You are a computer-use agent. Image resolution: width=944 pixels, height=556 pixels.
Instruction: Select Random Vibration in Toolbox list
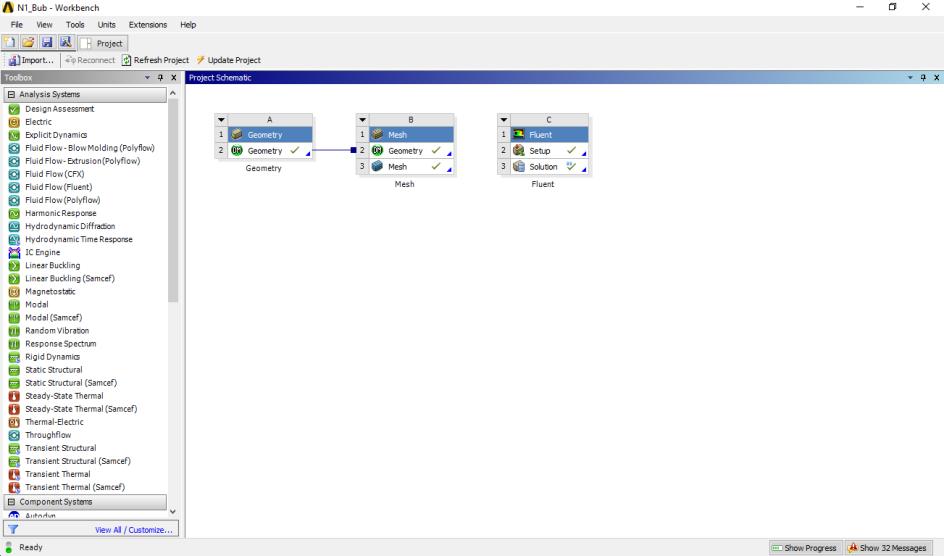point(57,331)
